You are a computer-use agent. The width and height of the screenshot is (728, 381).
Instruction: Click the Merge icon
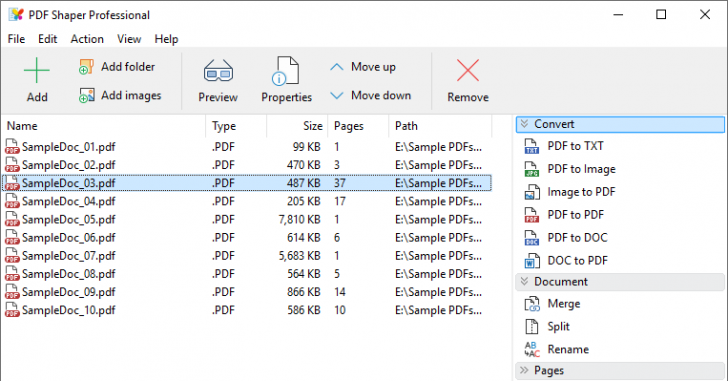pos(532,304)
